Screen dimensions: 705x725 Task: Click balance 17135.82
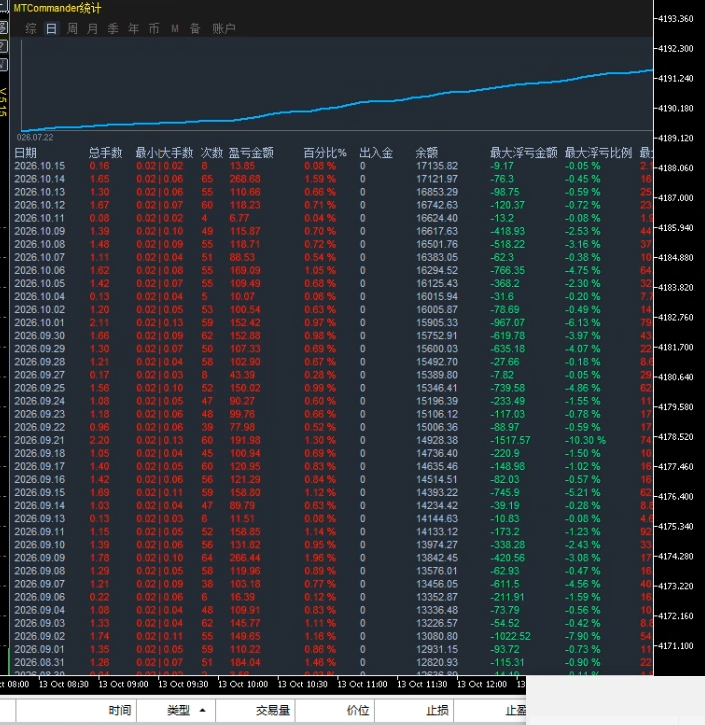coord(437,166)
